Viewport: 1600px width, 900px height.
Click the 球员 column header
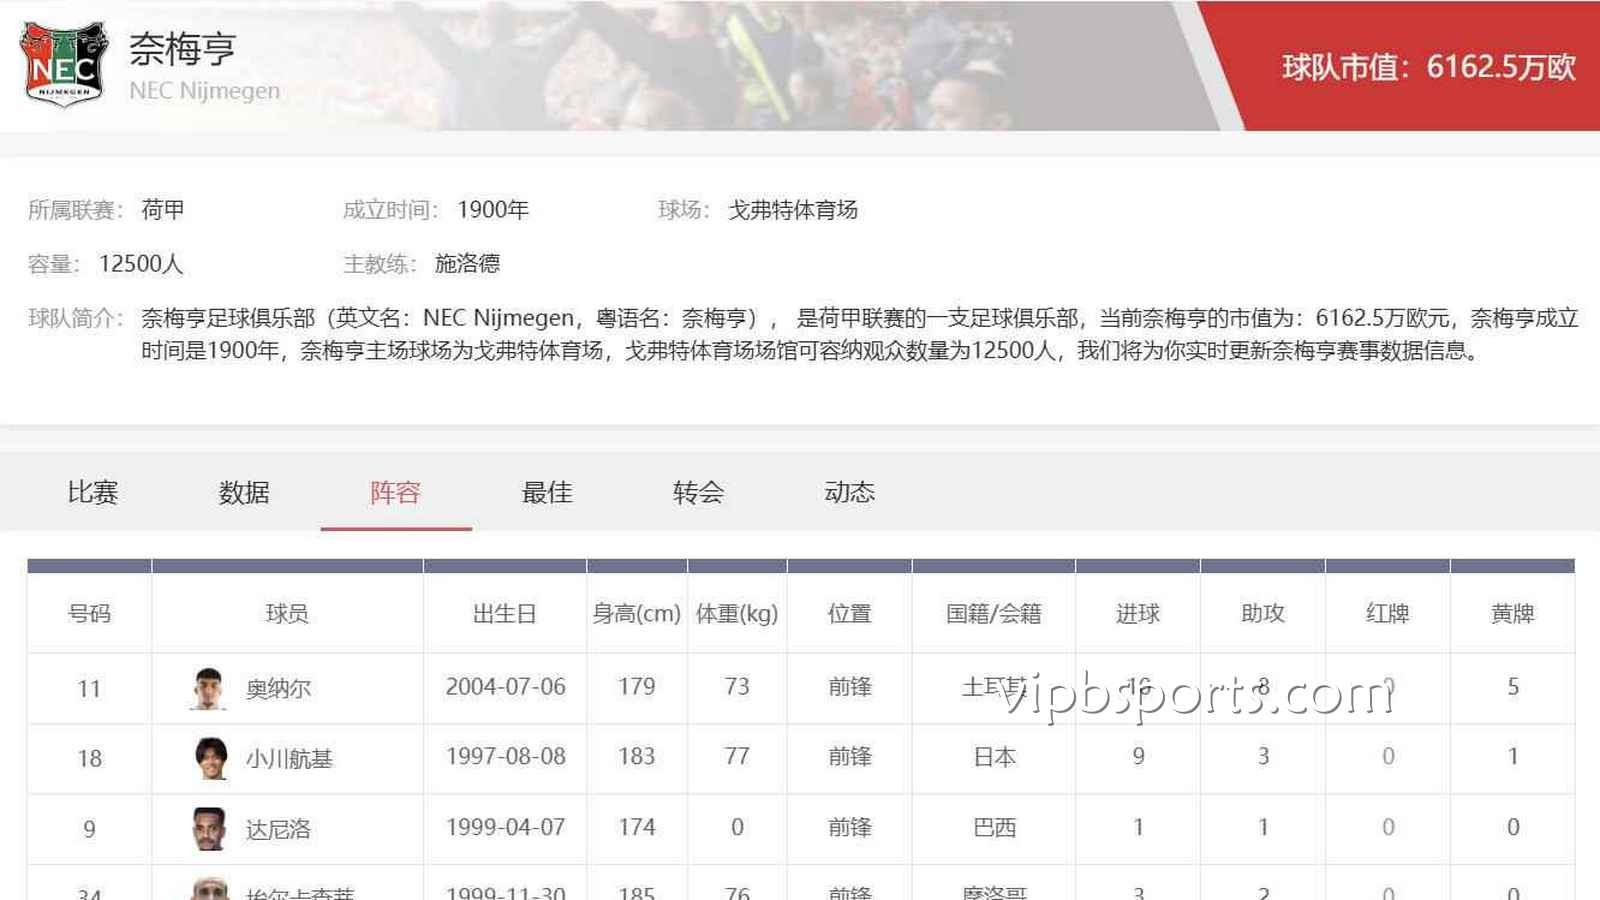(x=287, y=613)
